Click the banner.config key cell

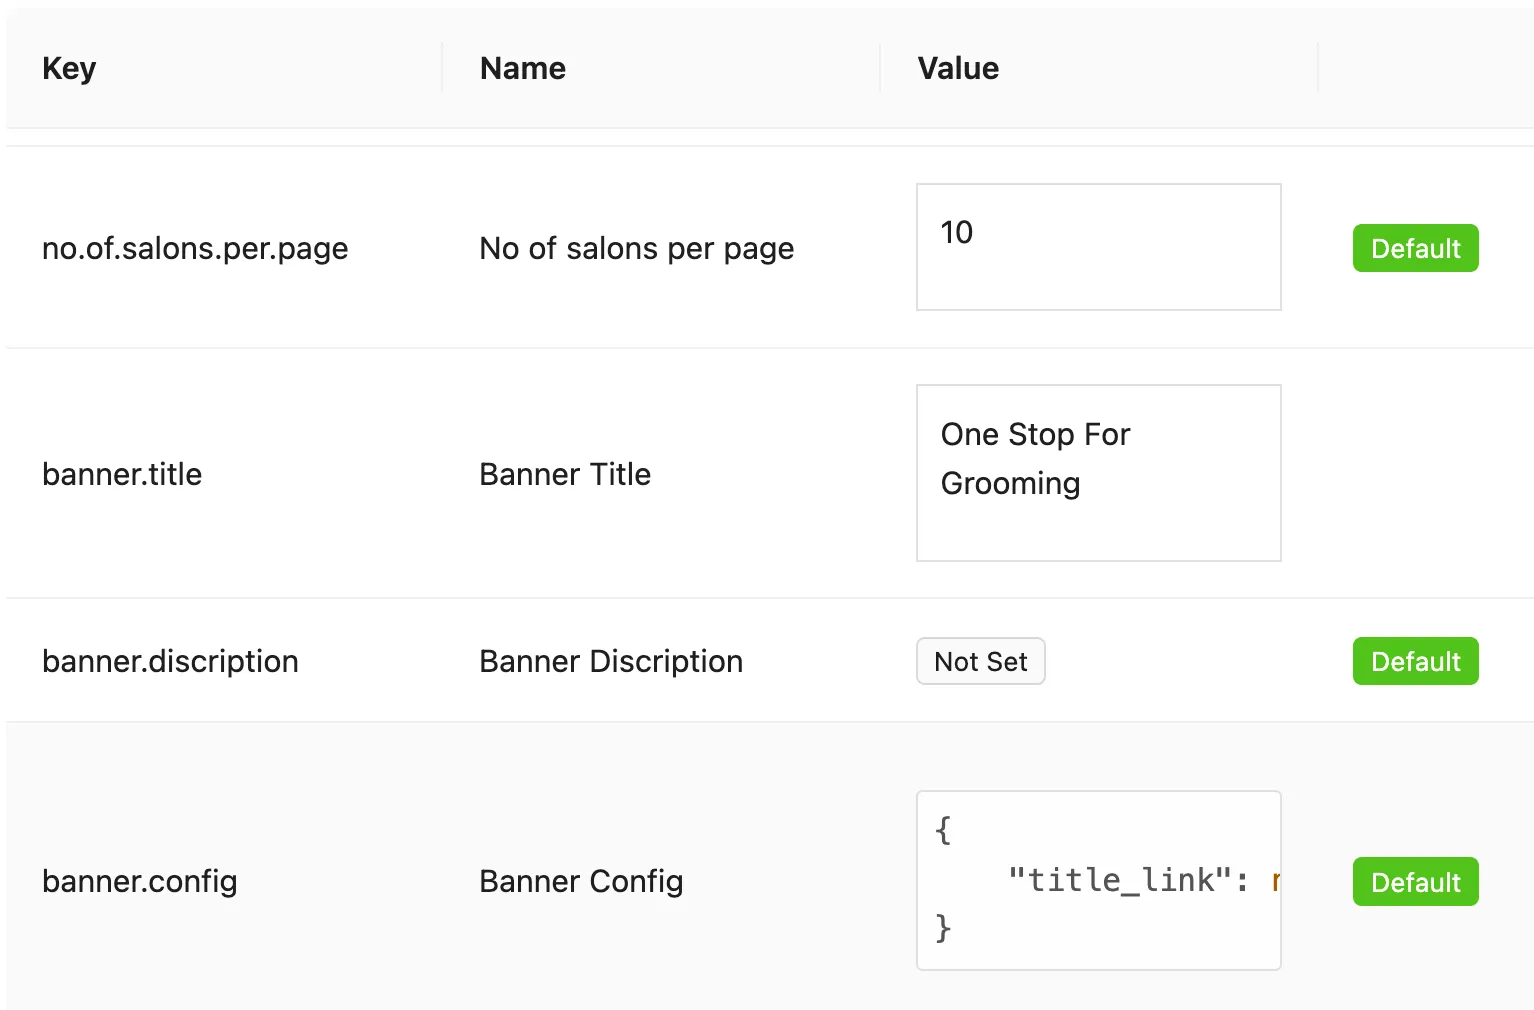[140, 881]
